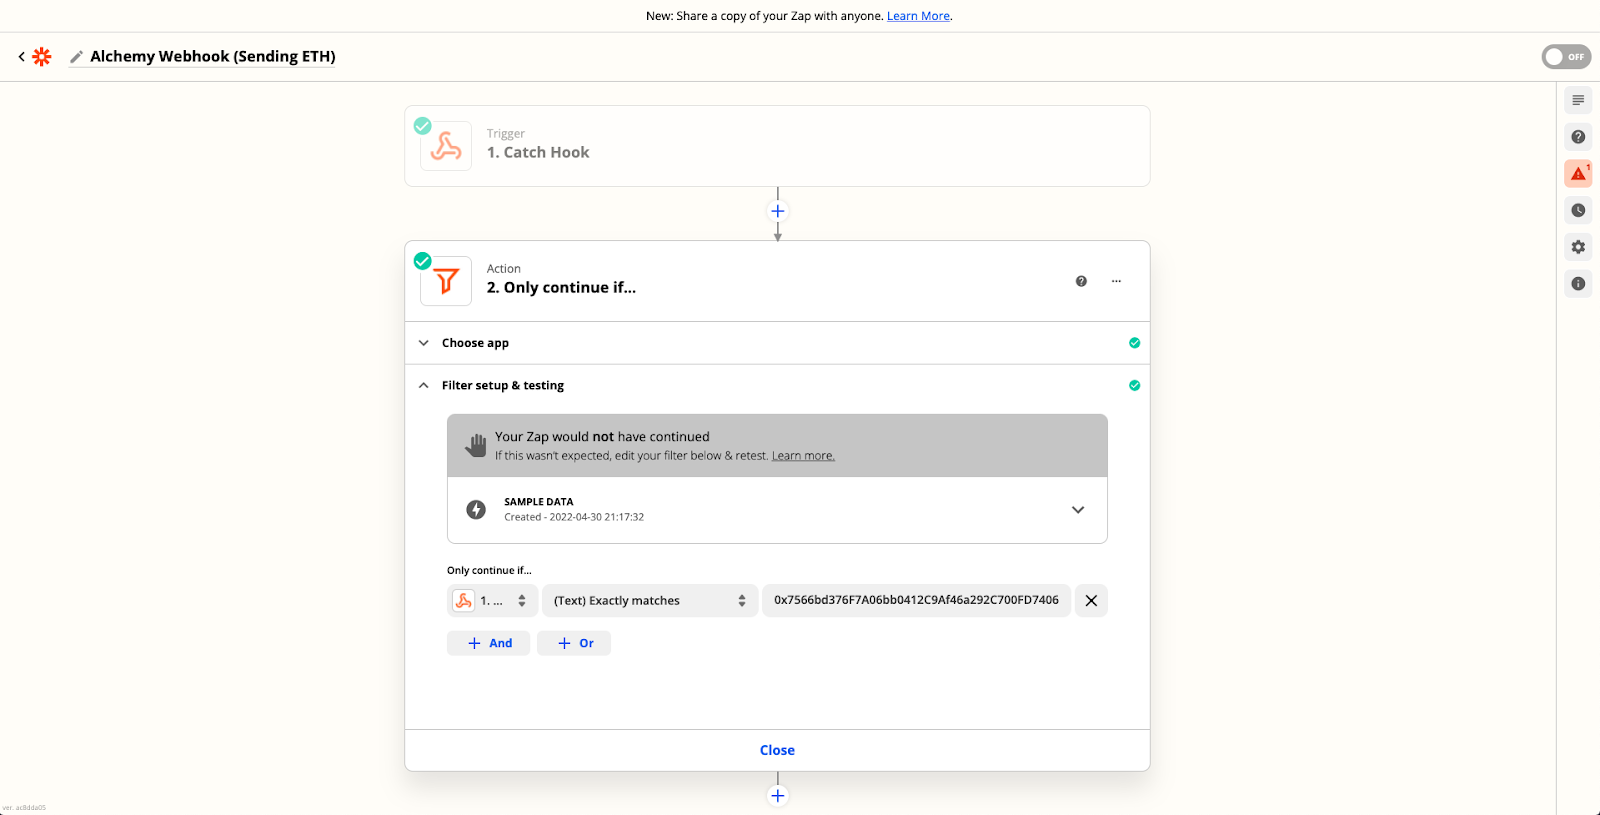
Task: Open the Learn More link in the banner
Action: click(918, 16)
